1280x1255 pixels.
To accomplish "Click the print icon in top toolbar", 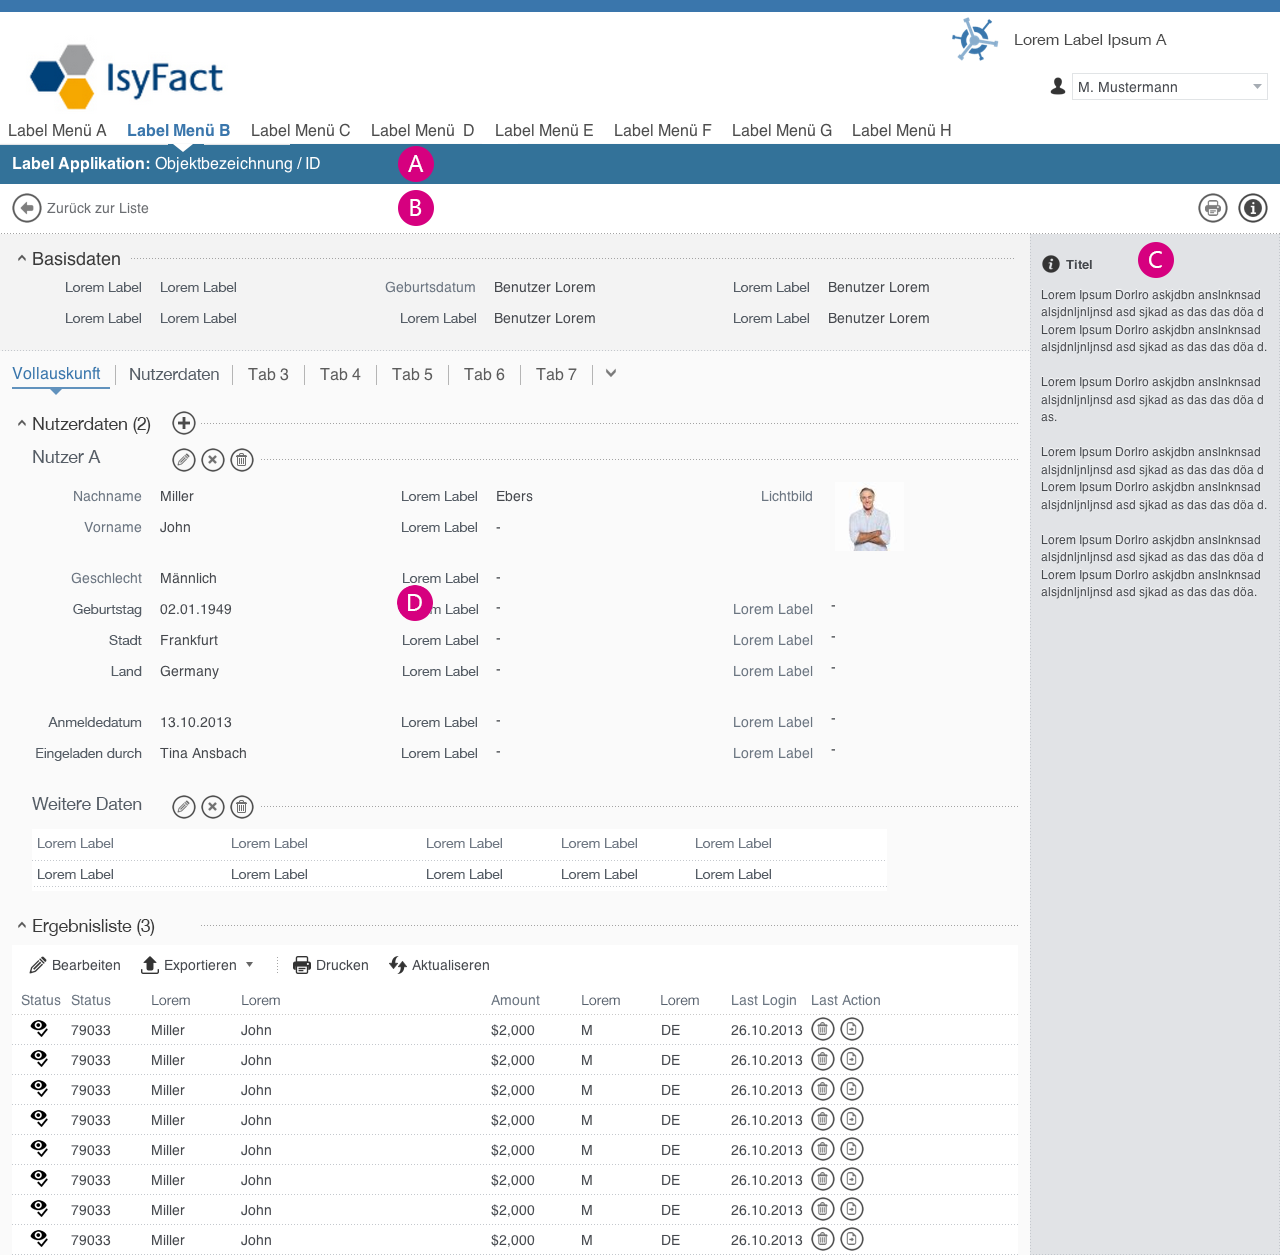I will 1212,208.
